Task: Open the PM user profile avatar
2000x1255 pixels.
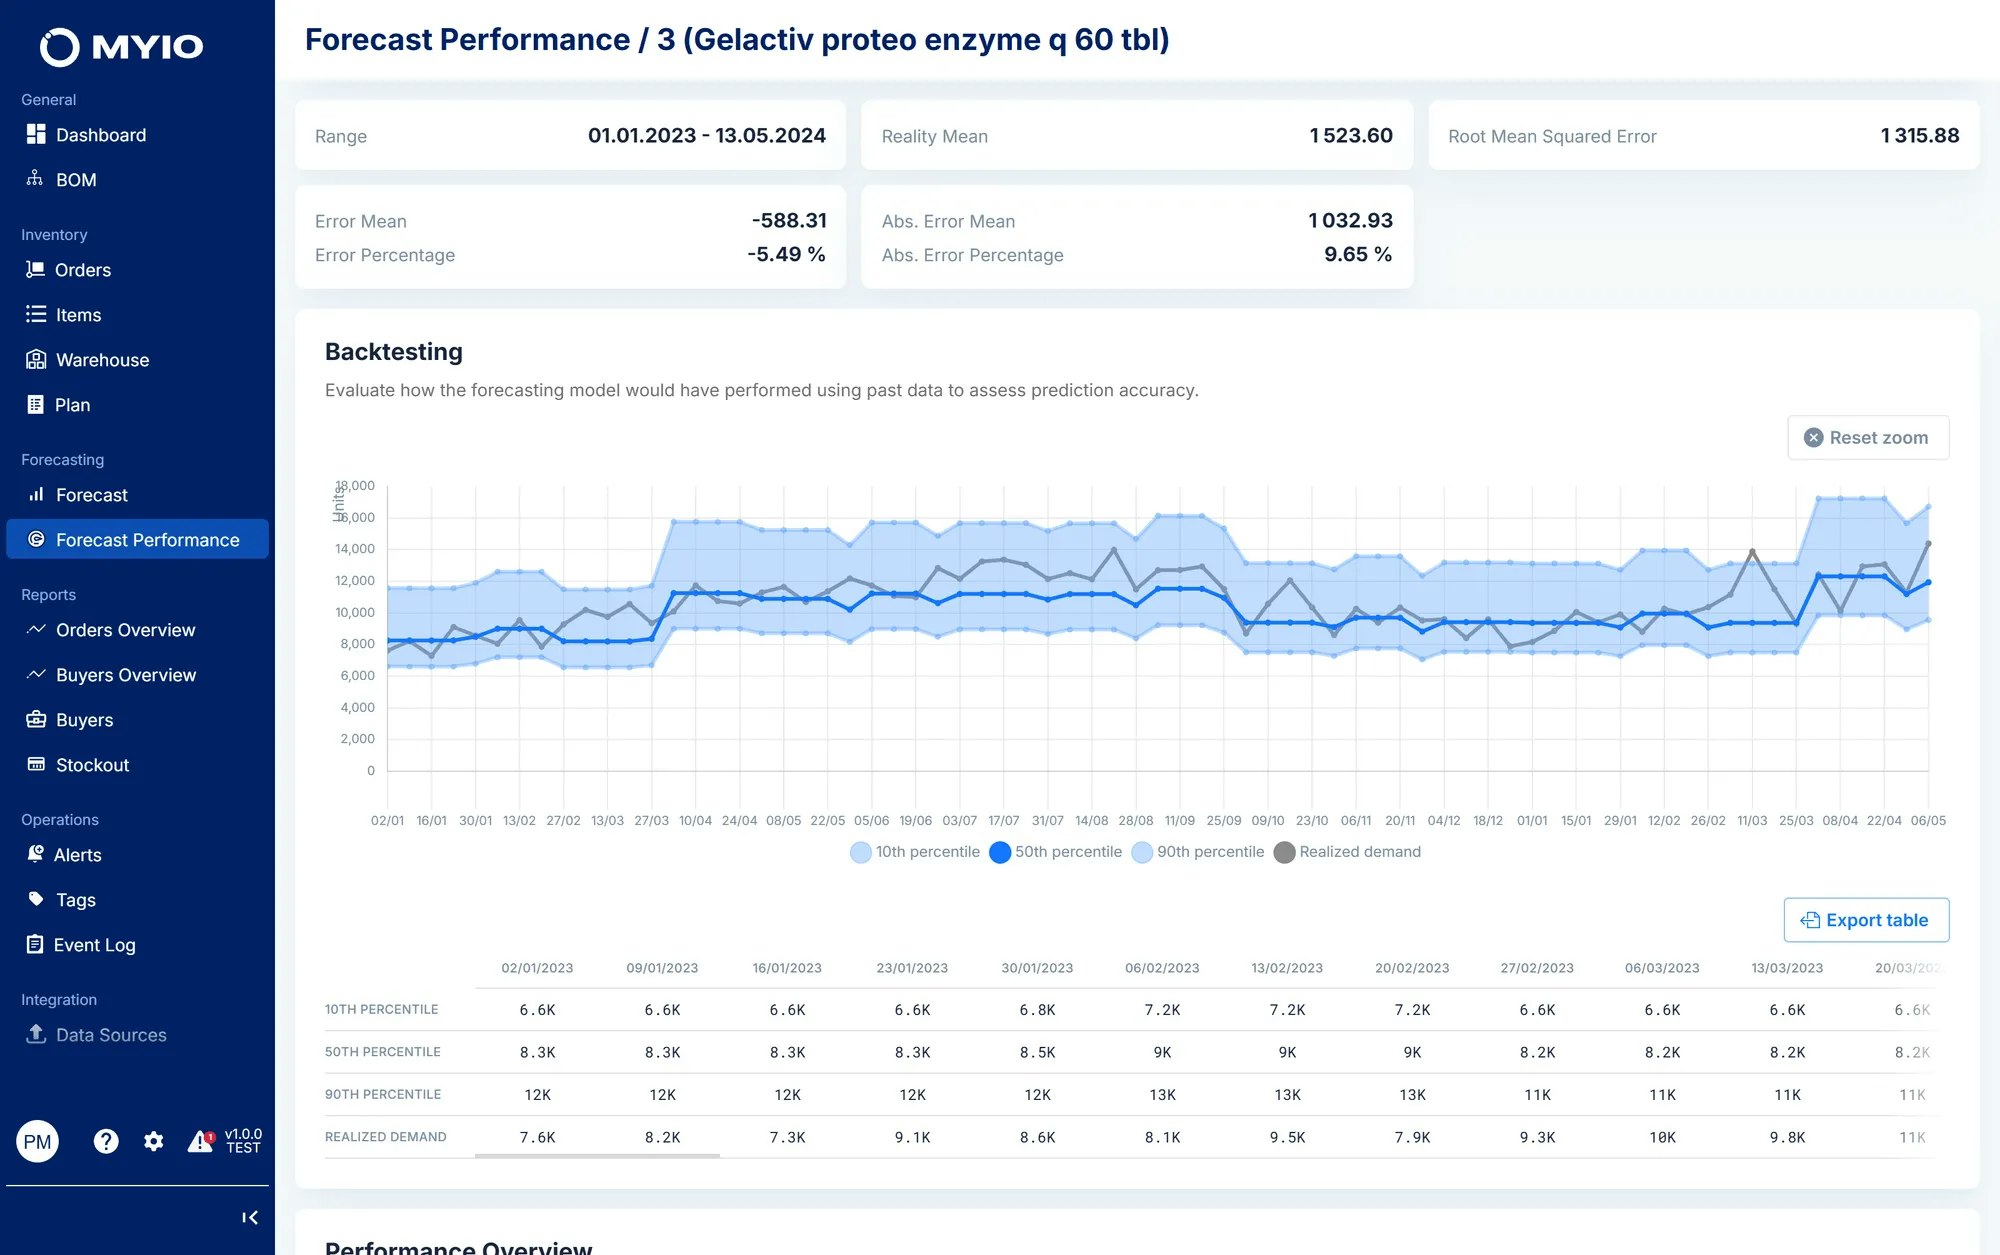Action: coord(38,1141)
